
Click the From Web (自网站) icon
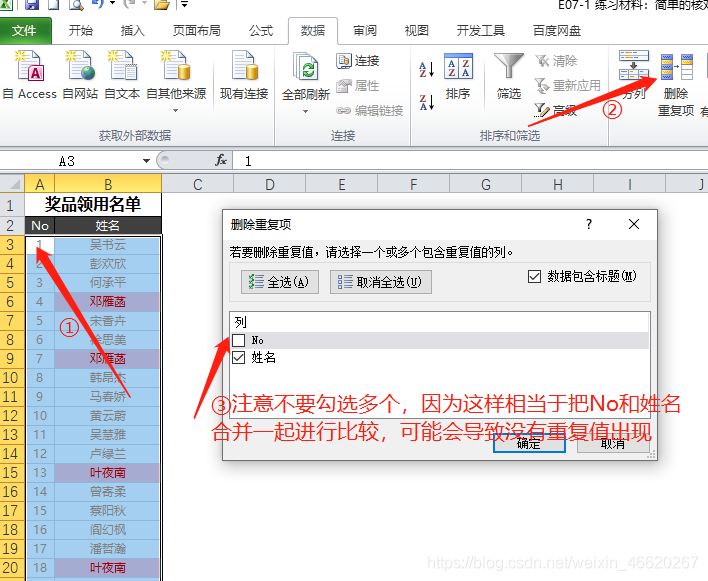(80, 66)
